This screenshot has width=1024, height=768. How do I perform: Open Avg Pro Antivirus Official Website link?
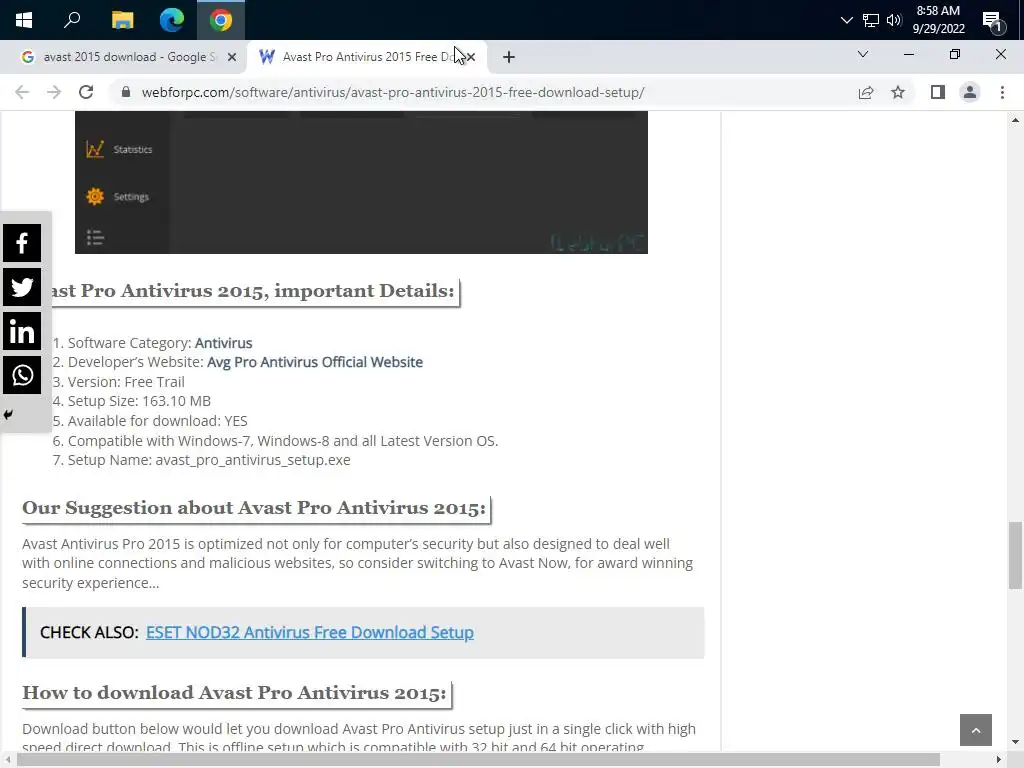[x=315, y=362]
